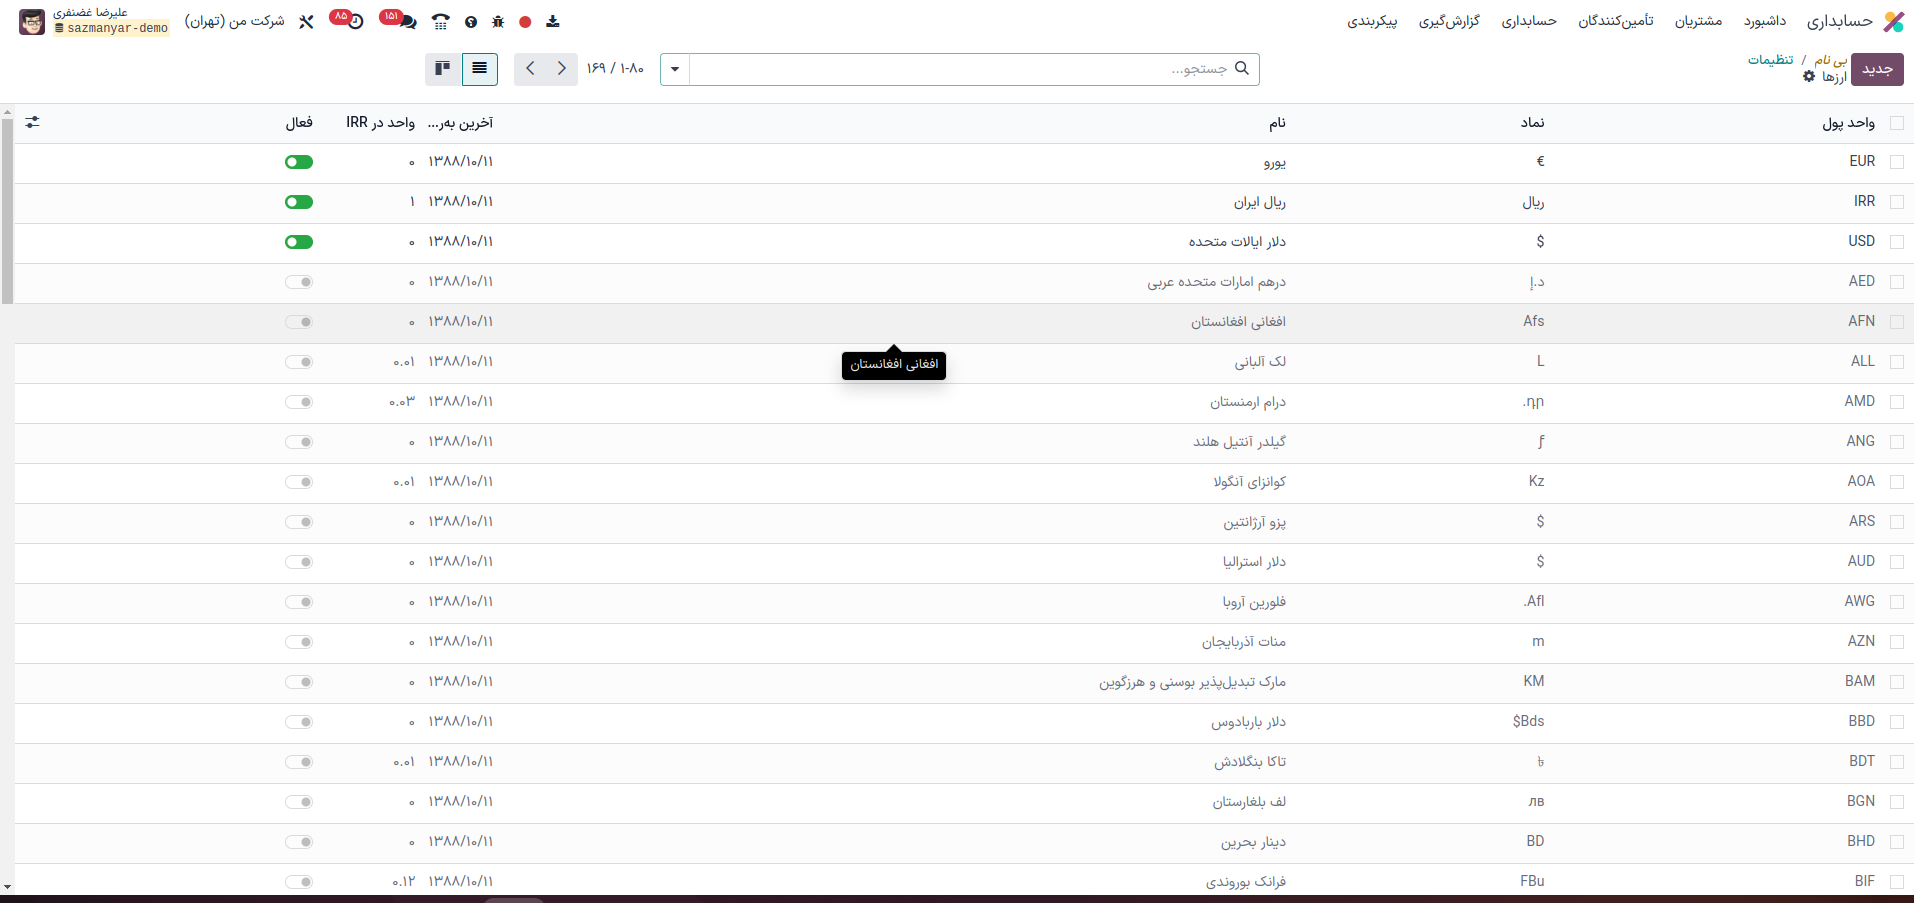Switch to kanban view

click(x=443, y=69)
